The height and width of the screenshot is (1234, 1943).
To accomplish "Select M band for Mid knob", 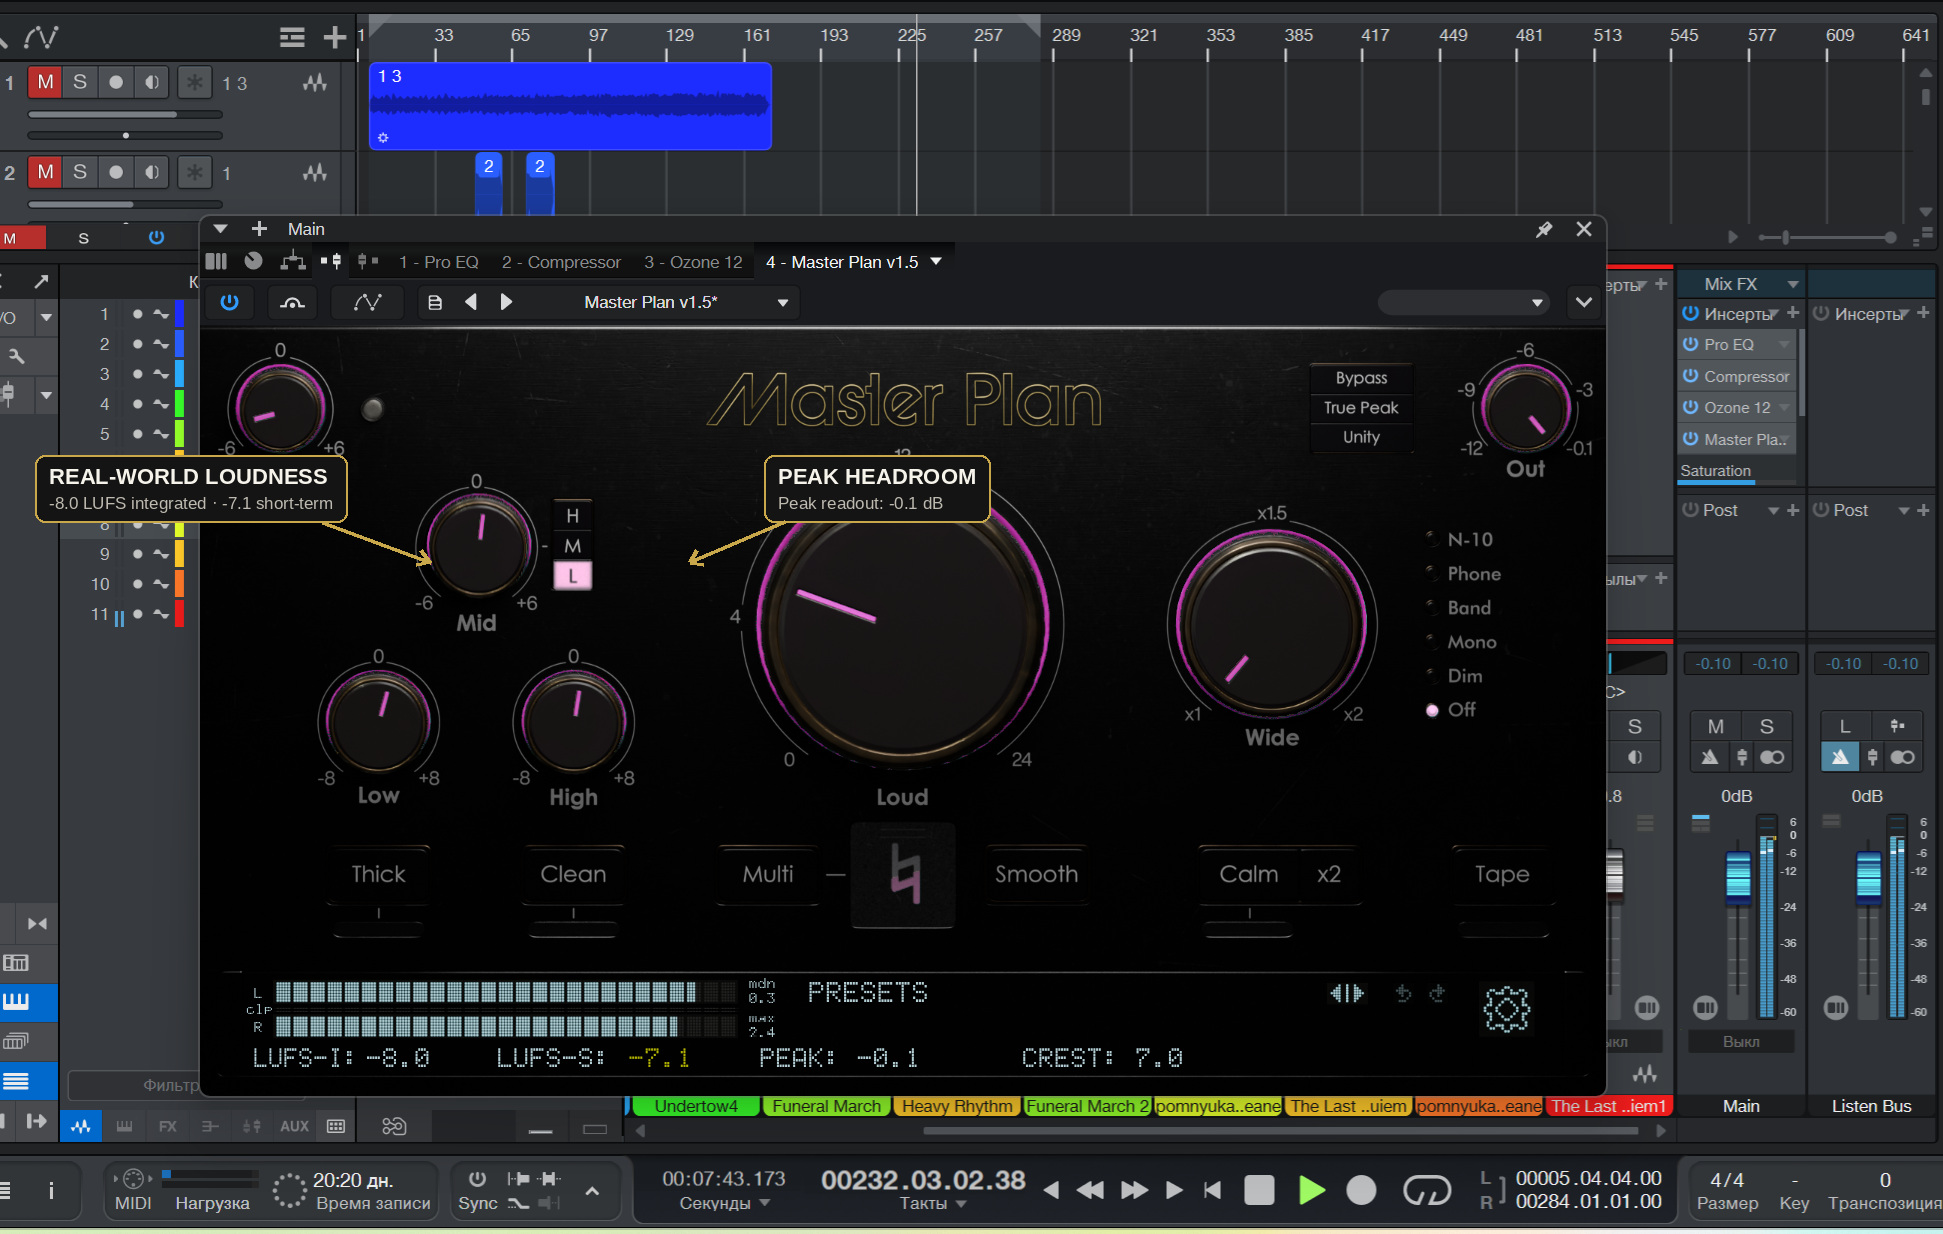I will click(x=573, y=546).
